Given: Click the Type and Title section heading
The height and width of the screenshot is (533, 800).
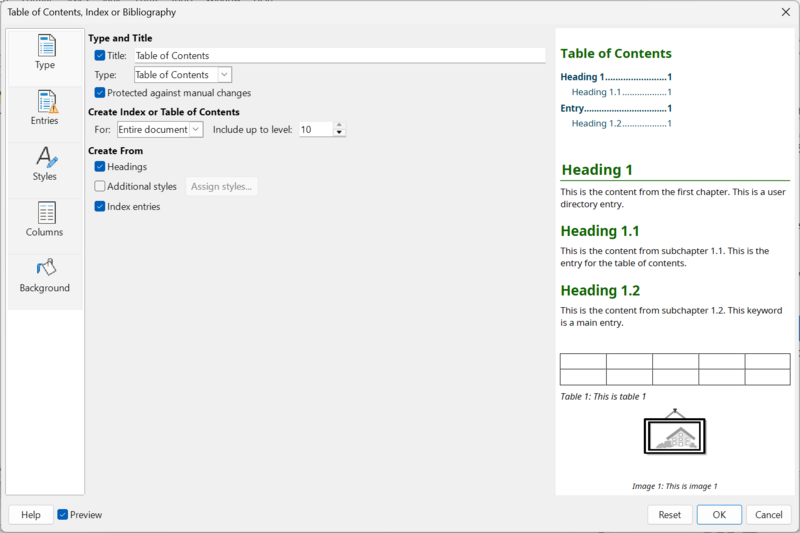Looking at the screenshot, I should coord(120,38).
